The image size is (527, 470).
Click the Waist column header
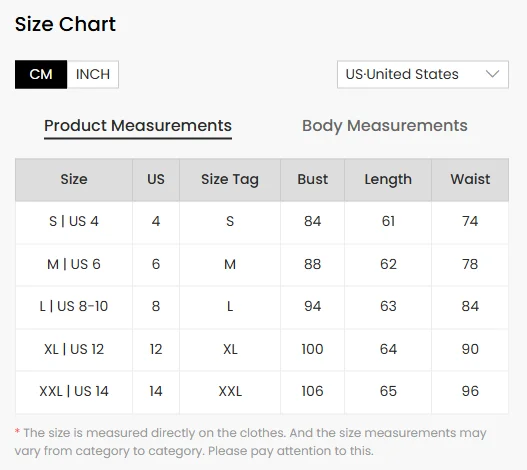(470, 180)
